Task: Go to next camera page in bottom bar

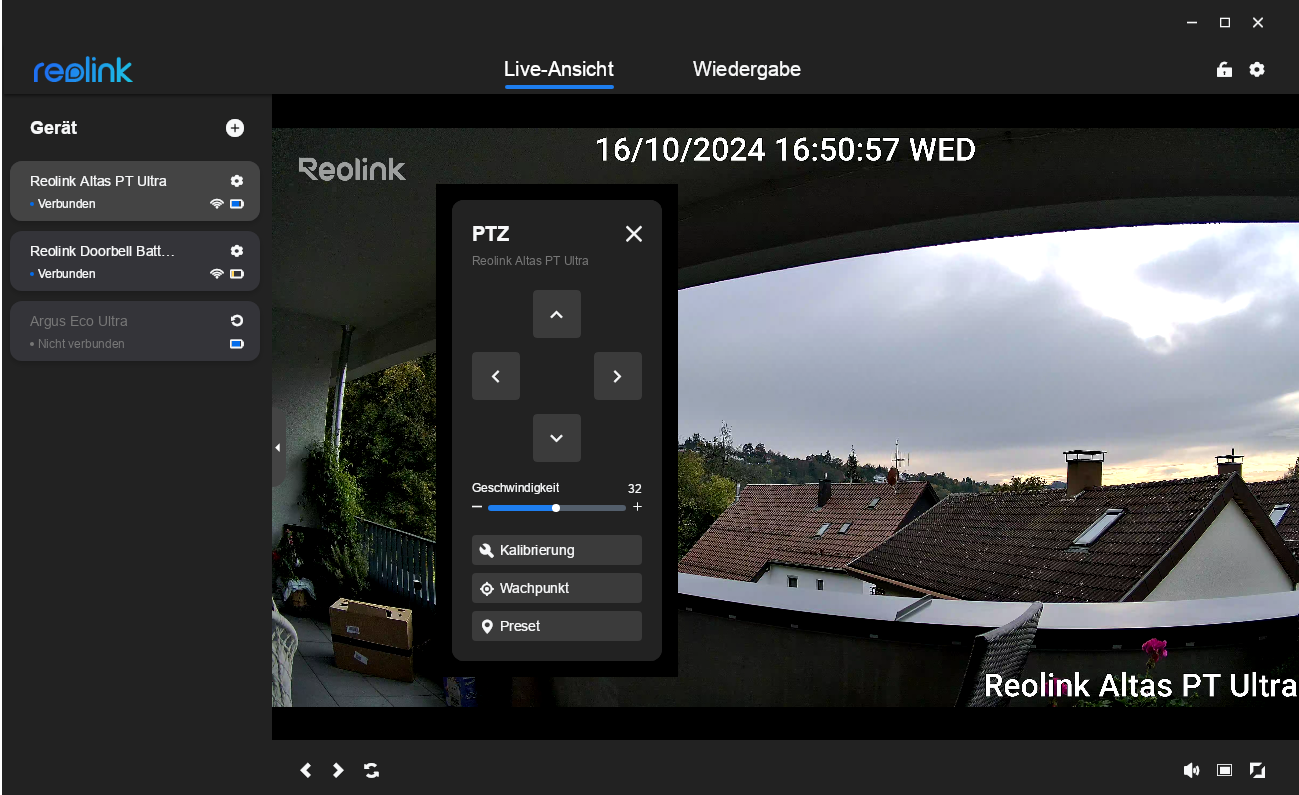Action: [338, 770]
